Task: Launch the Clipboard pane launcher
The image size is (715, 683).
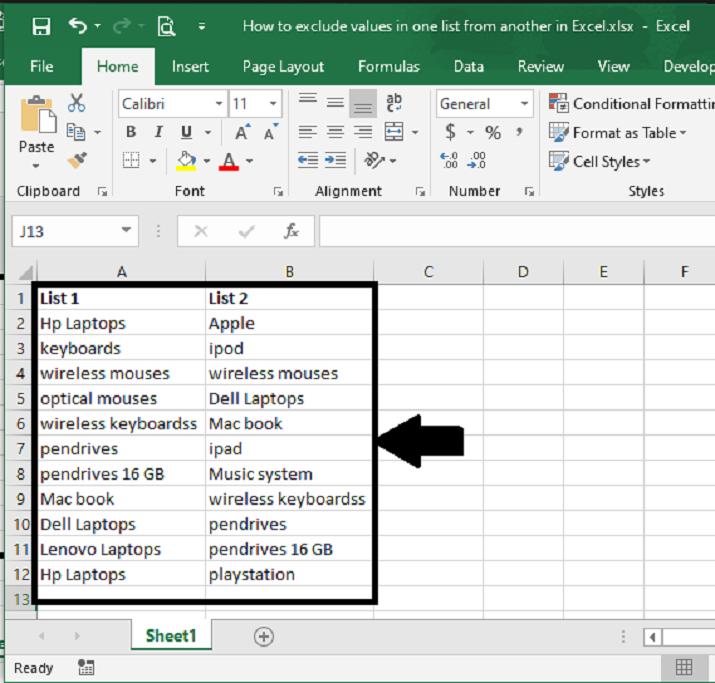Action: pos(103,192)
